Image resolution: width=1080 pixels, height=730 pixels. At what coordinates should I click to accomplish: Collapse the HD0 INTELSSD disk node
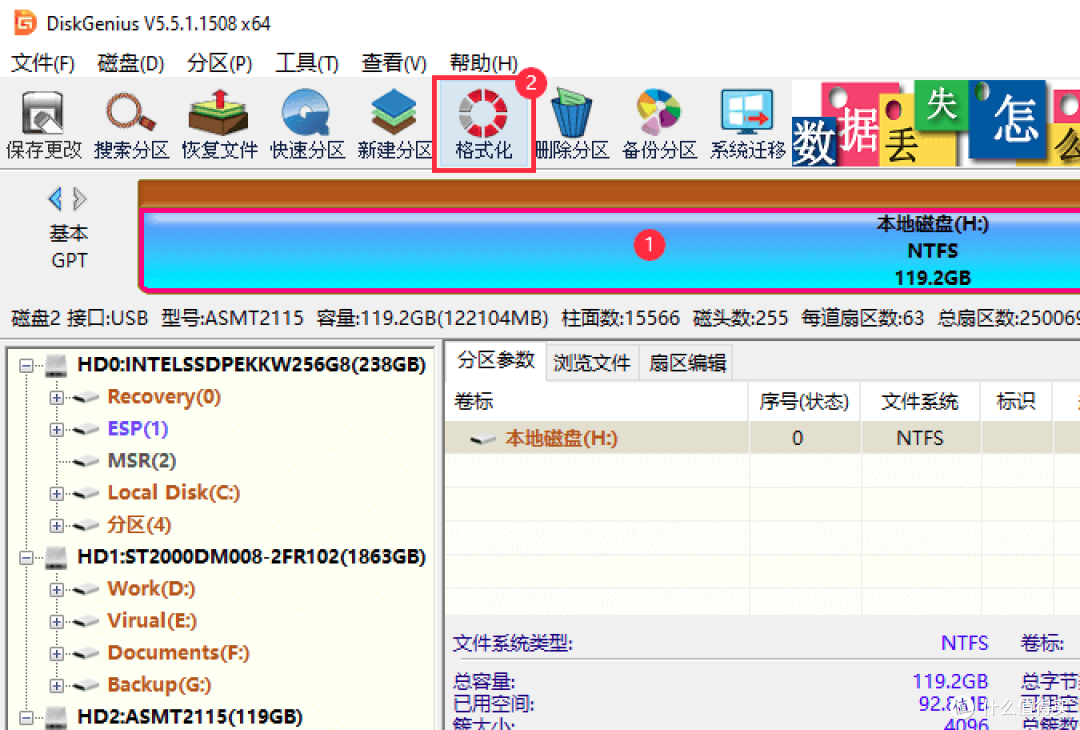[x=26, y=366]
